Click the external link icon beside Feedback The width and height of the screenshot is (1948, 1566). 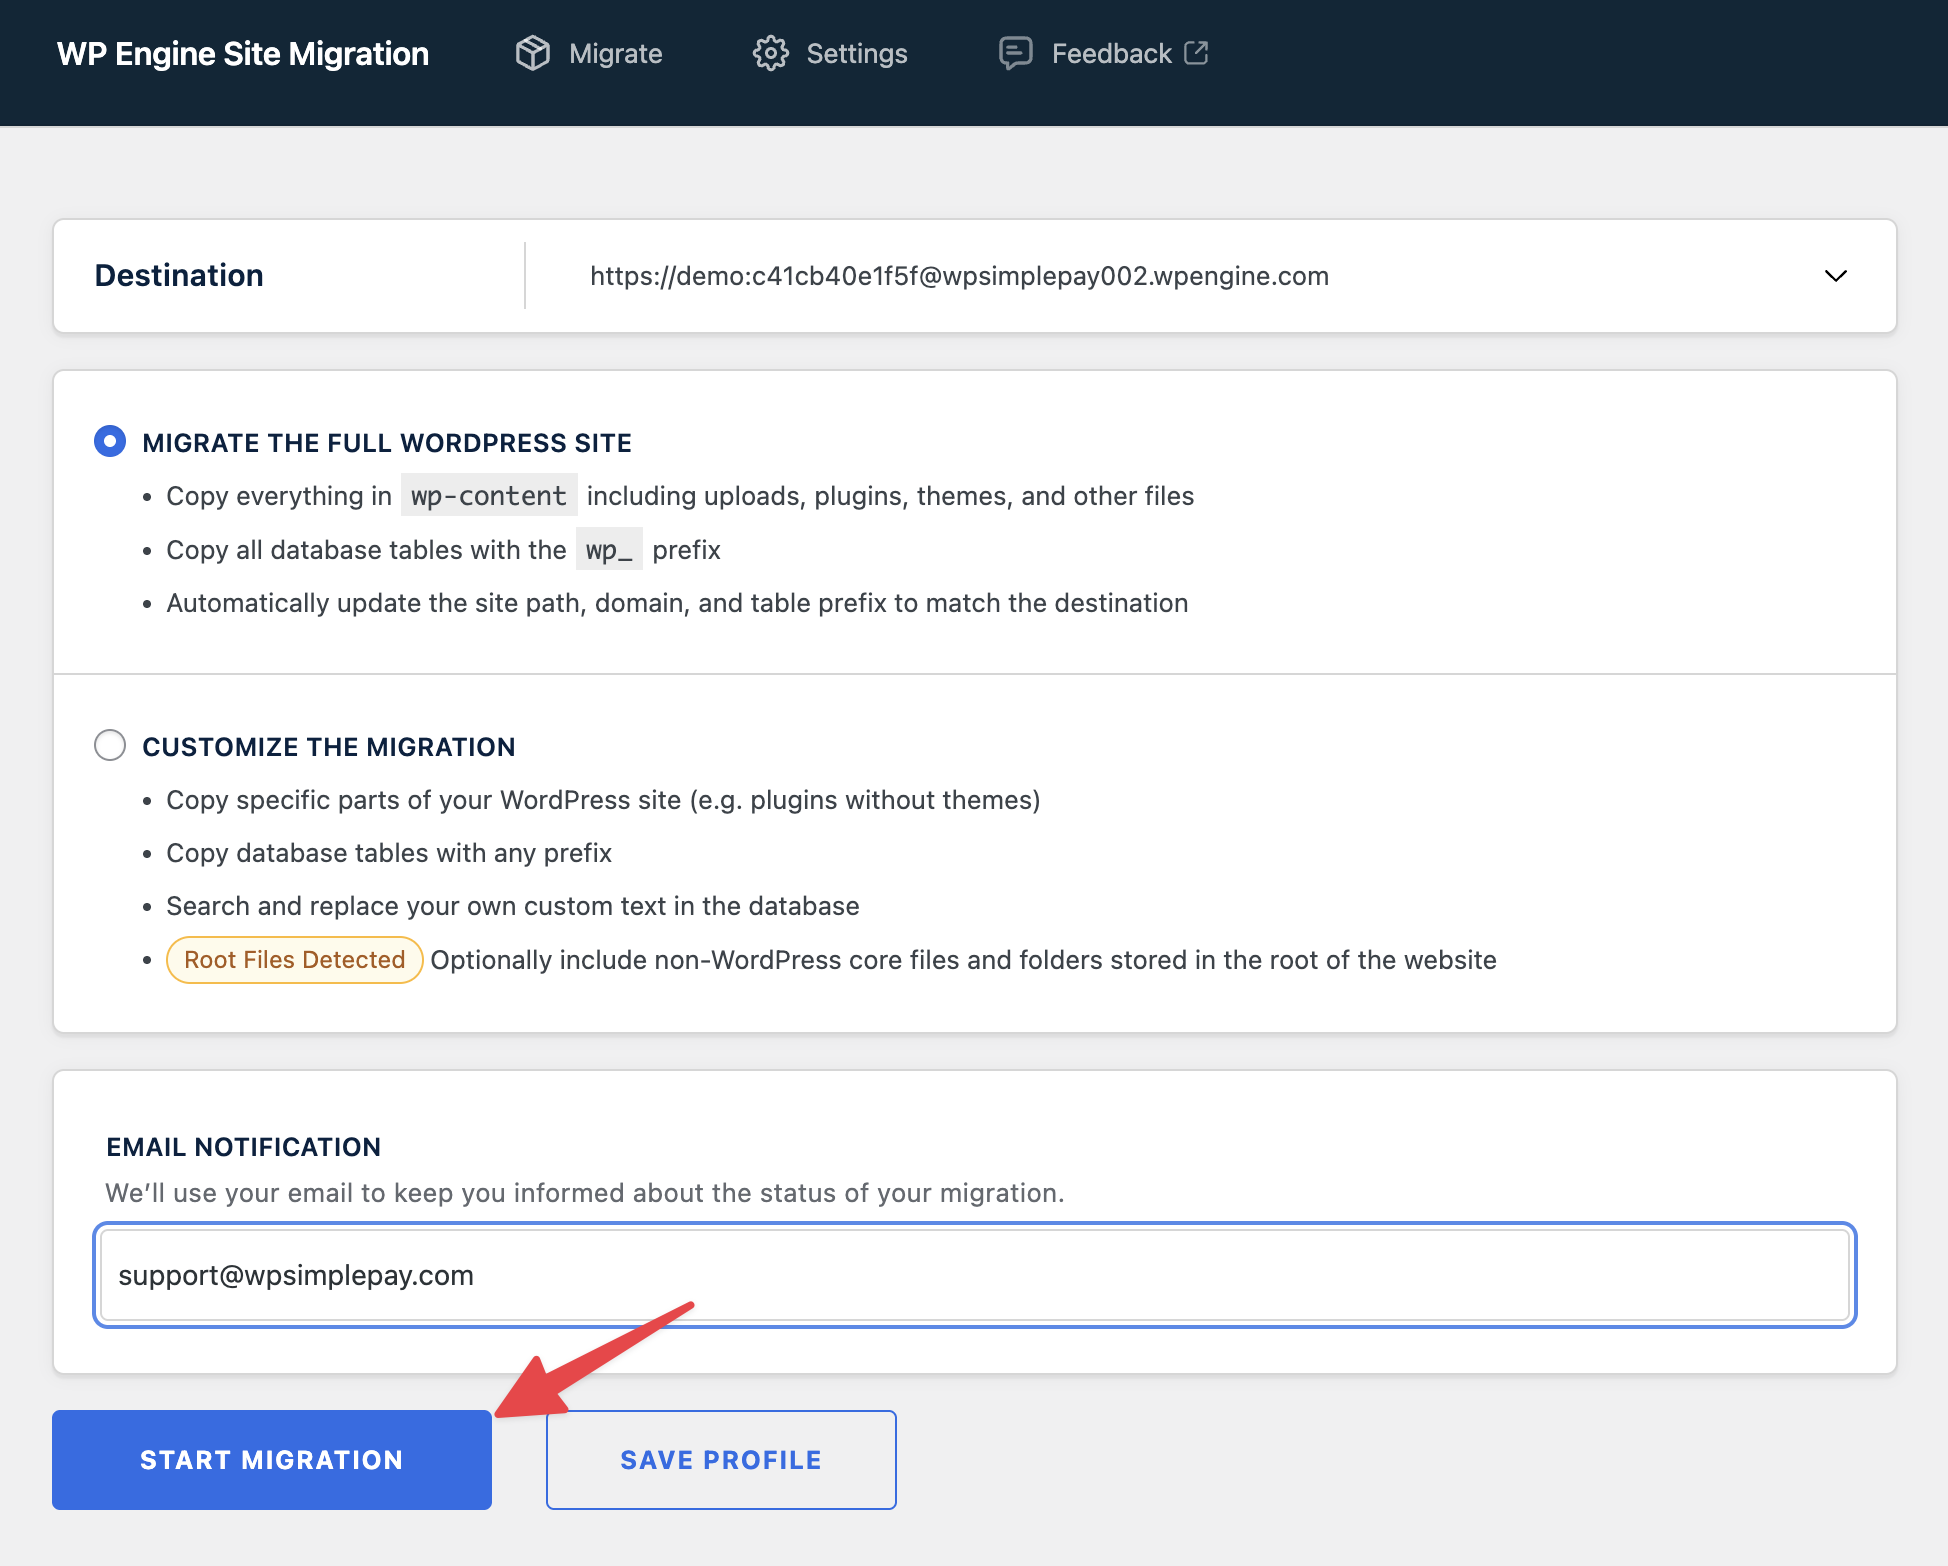coord(1196,53)
